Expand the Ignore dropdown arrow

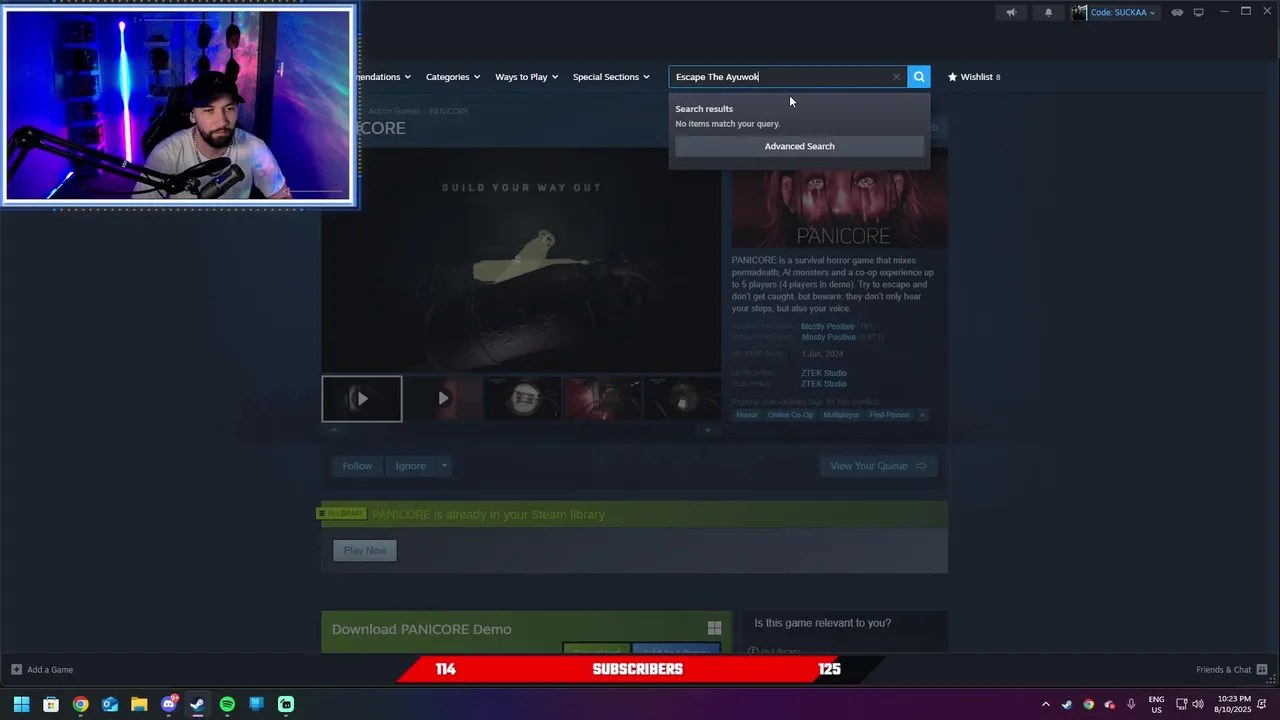(444, 466)
